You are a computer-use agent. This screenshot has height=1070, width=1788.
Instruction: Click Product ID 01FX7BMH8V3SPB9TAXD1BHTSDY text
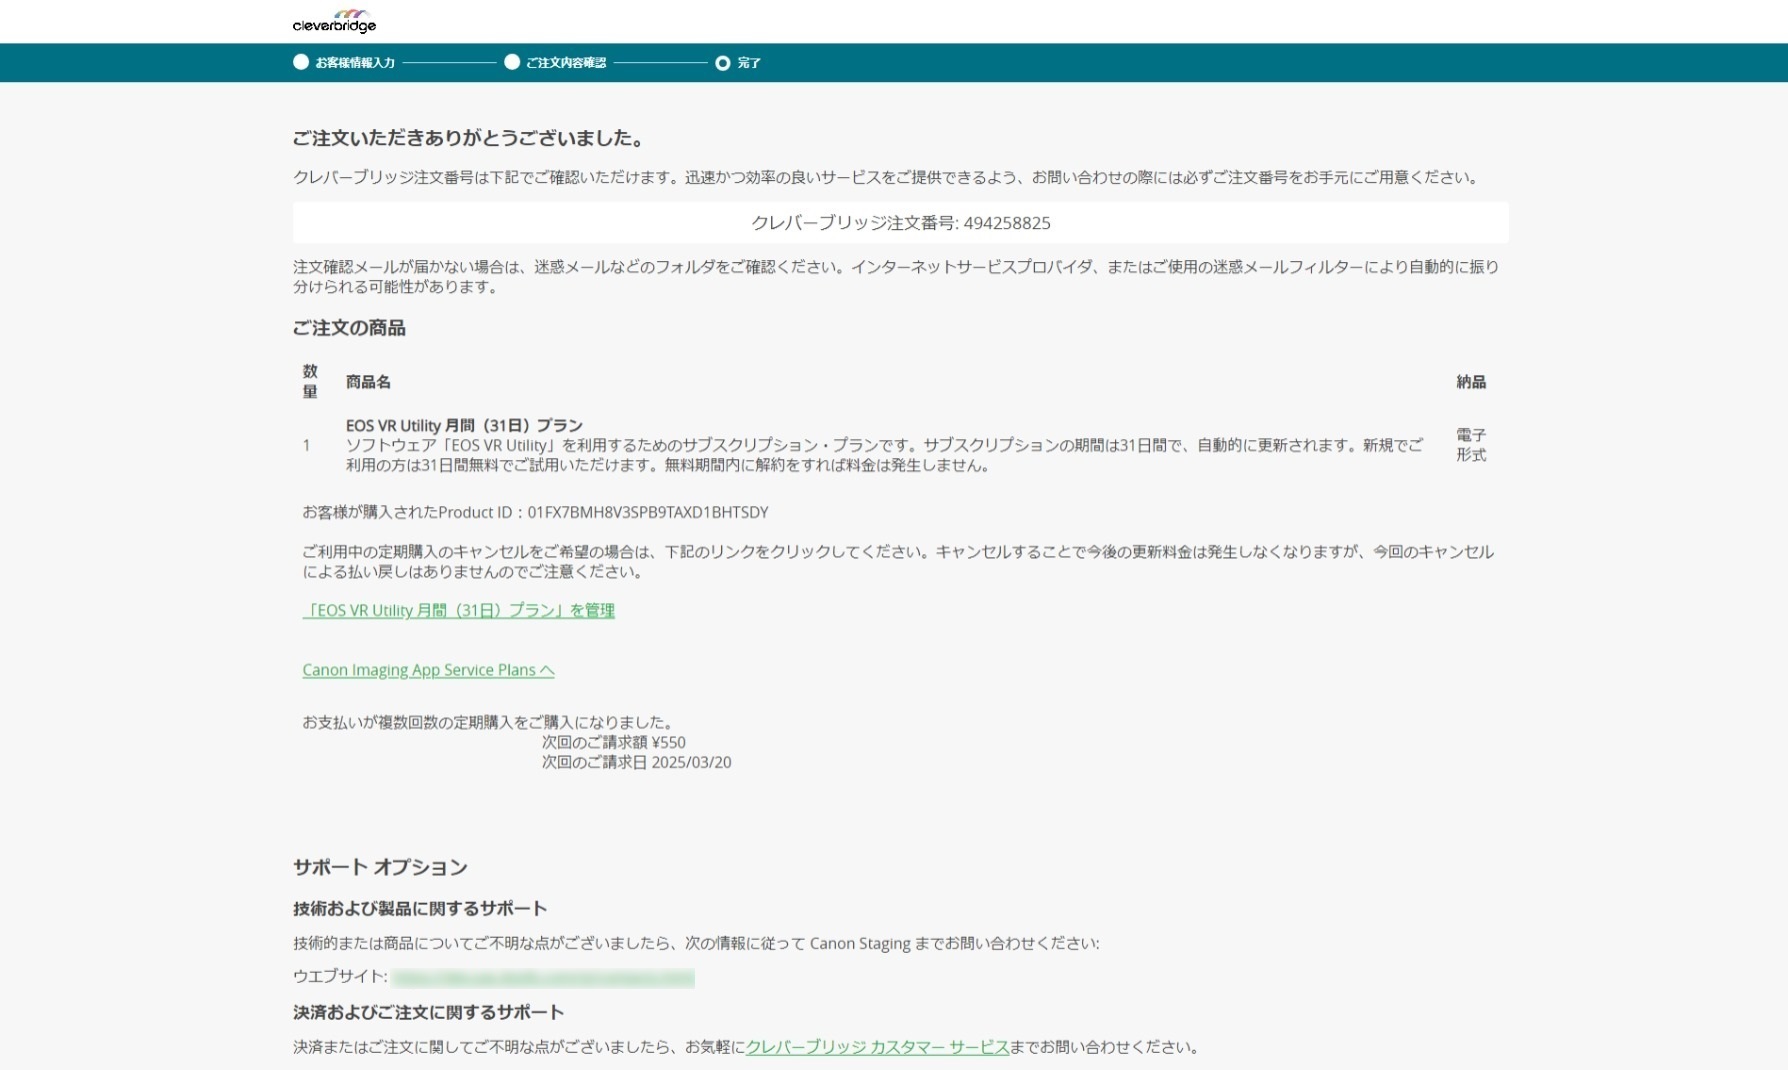click(x=648, y=512)
